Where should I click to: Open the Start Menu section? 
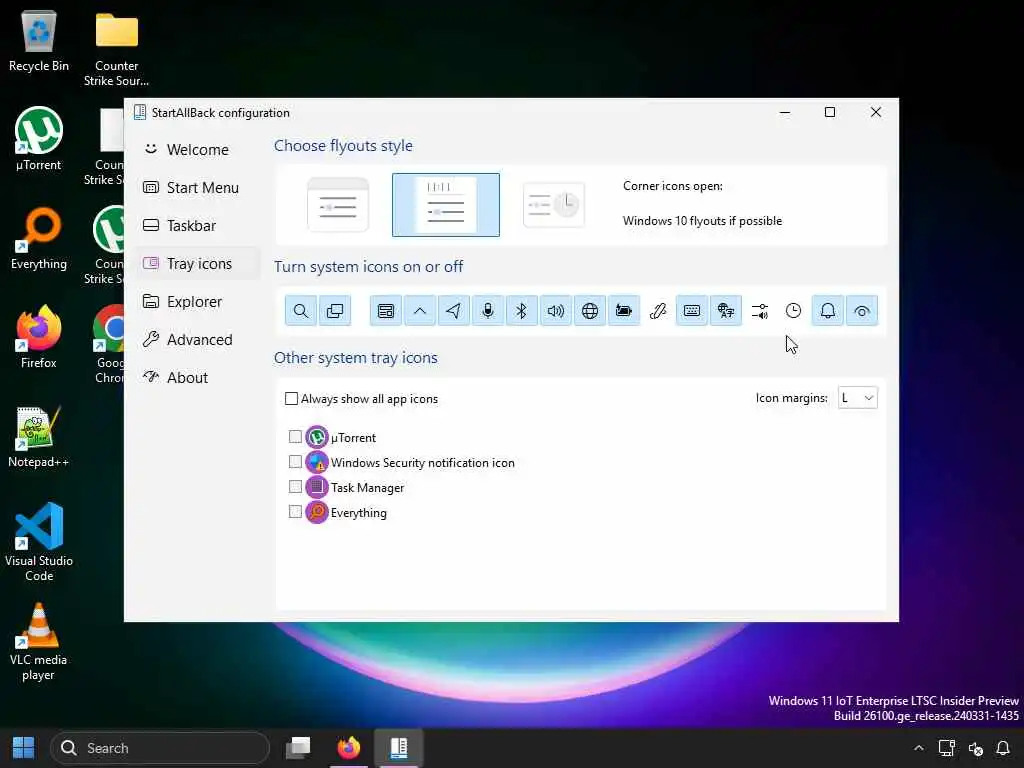(x=199, y=187)
